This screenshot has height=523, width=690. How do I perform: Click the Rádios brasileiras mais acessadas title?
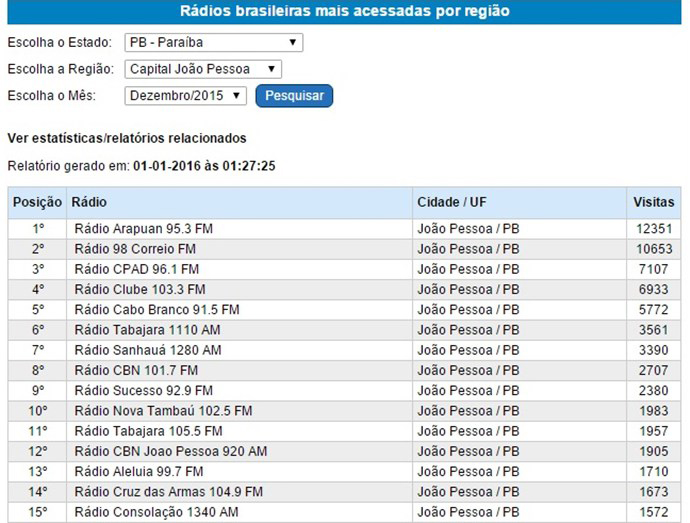point(345,11)
